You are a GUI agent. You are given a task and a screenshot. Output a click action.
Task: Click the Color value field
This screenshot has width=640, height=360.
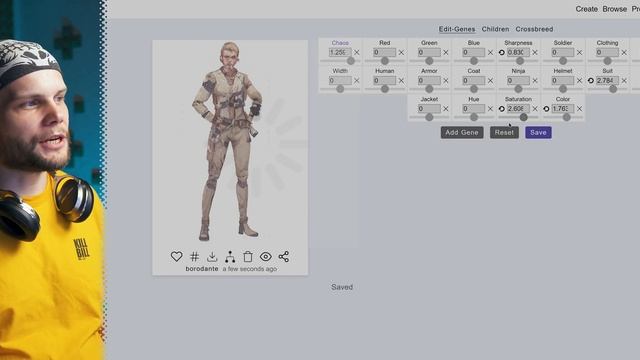(563, 109)
